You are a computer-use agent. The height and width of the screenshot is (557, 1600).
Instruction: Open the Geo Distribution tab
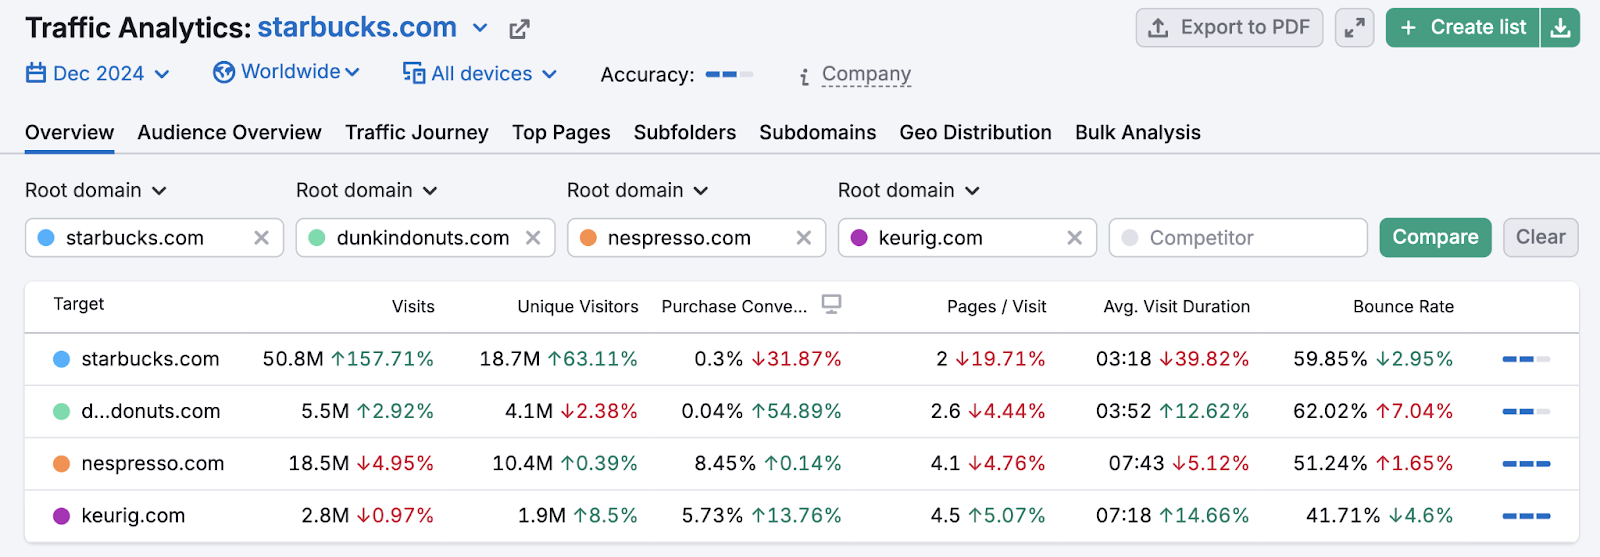coord(975,133)
